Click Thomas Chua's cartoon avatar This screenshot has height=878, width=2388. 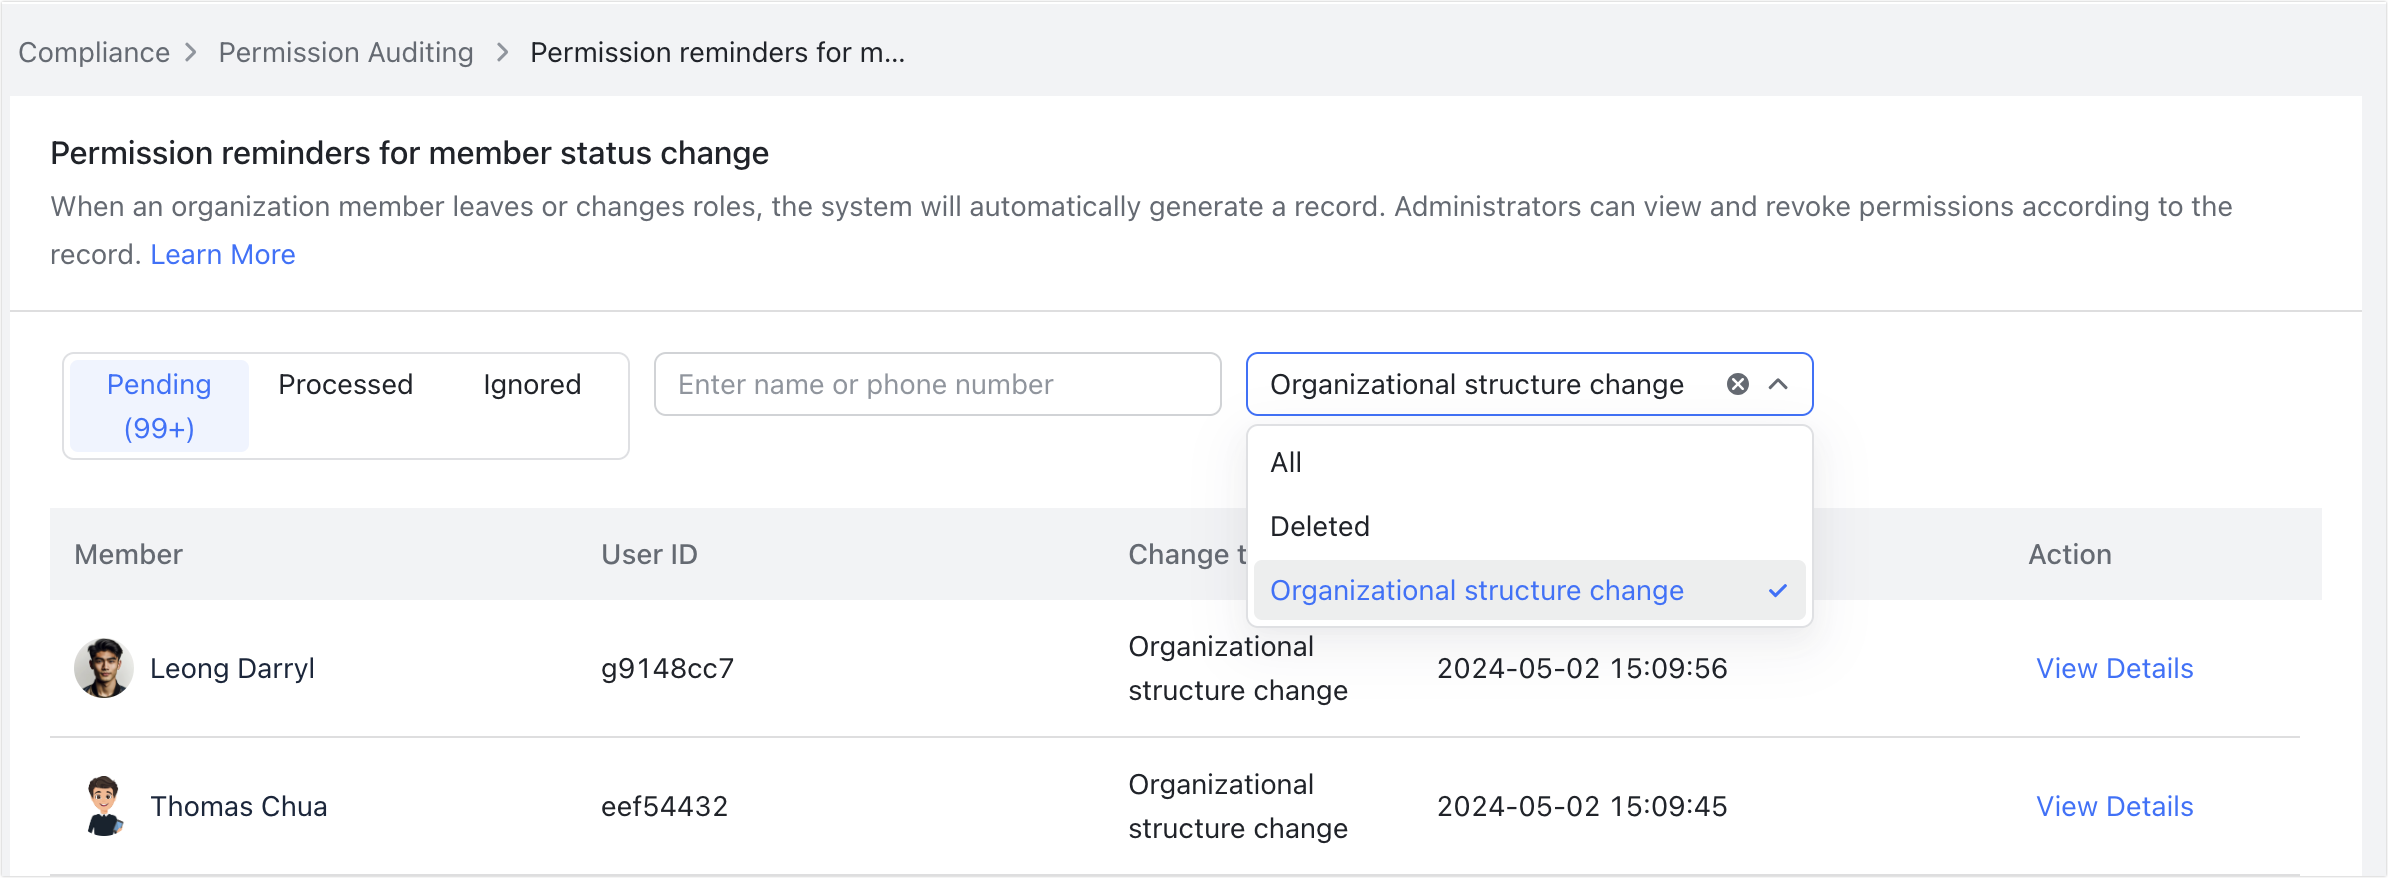(x=103, y=806)
